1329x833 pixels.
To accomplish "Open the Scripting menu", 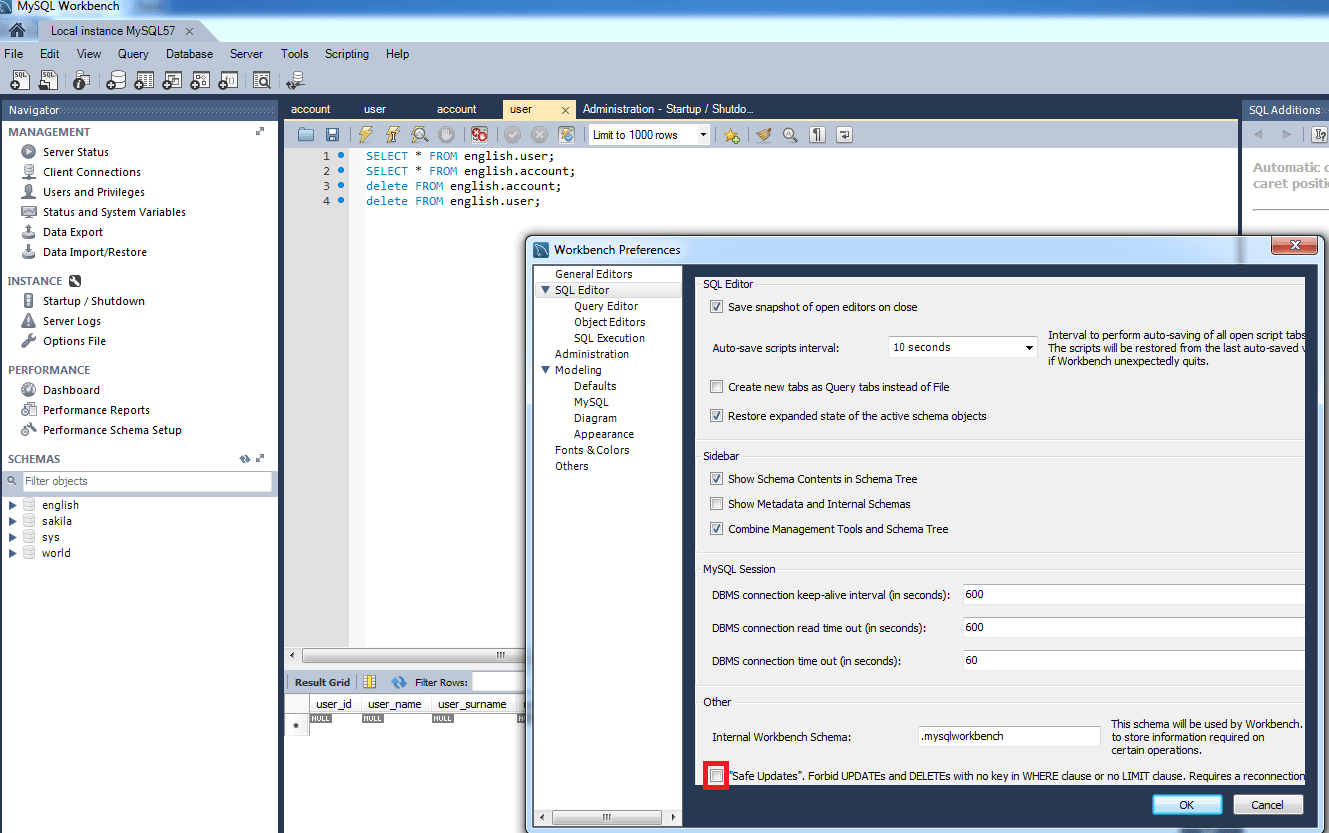I will [x=346, y=54].
